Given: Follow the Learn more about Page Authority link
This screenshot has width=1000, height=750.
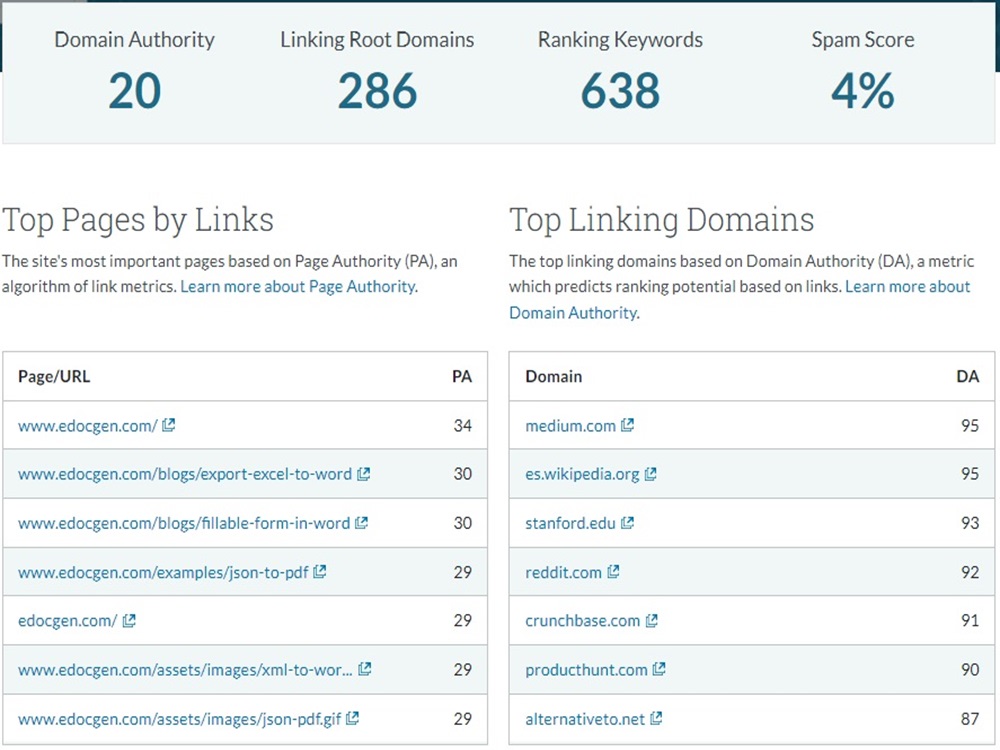Looking at the screenshot, I should 298,286.
